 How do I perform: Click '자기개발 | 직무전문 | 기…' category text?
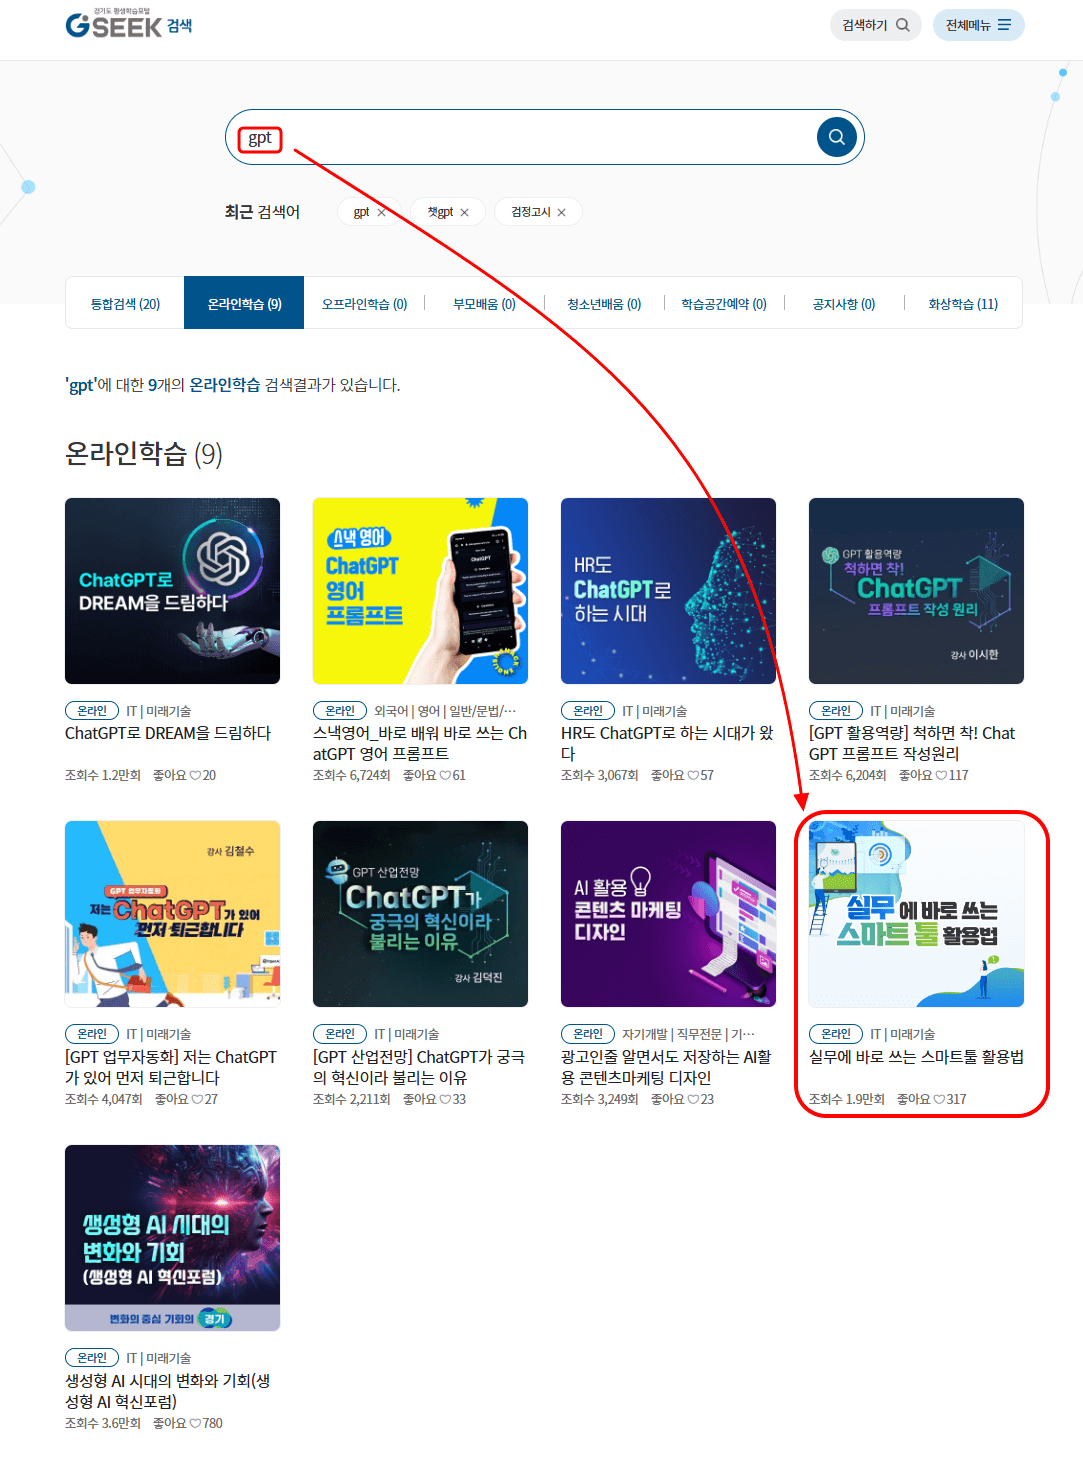[689, 1034]
